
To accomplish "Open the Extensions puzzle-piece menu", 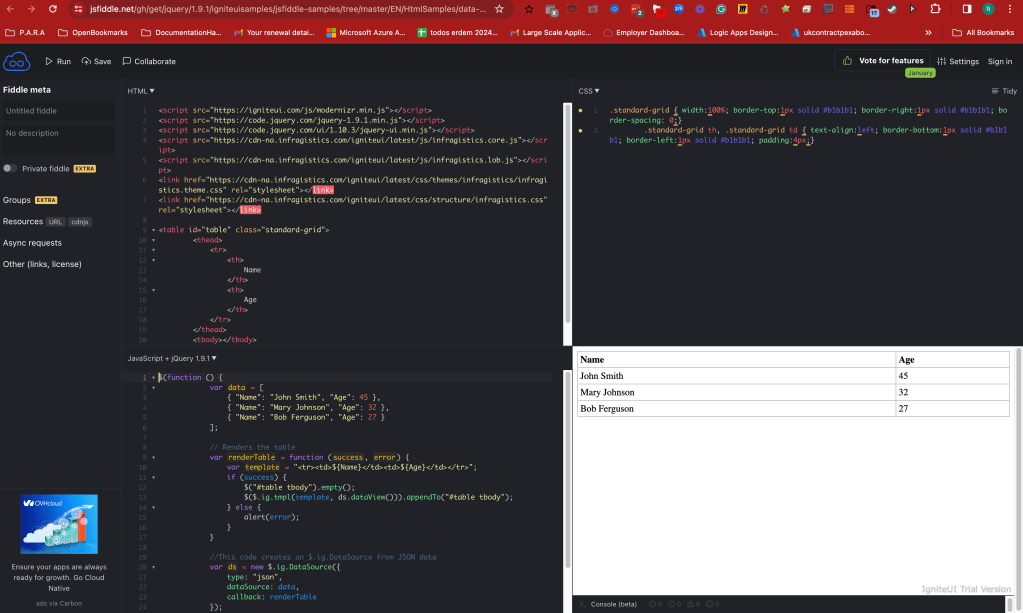I will (936, 9).
